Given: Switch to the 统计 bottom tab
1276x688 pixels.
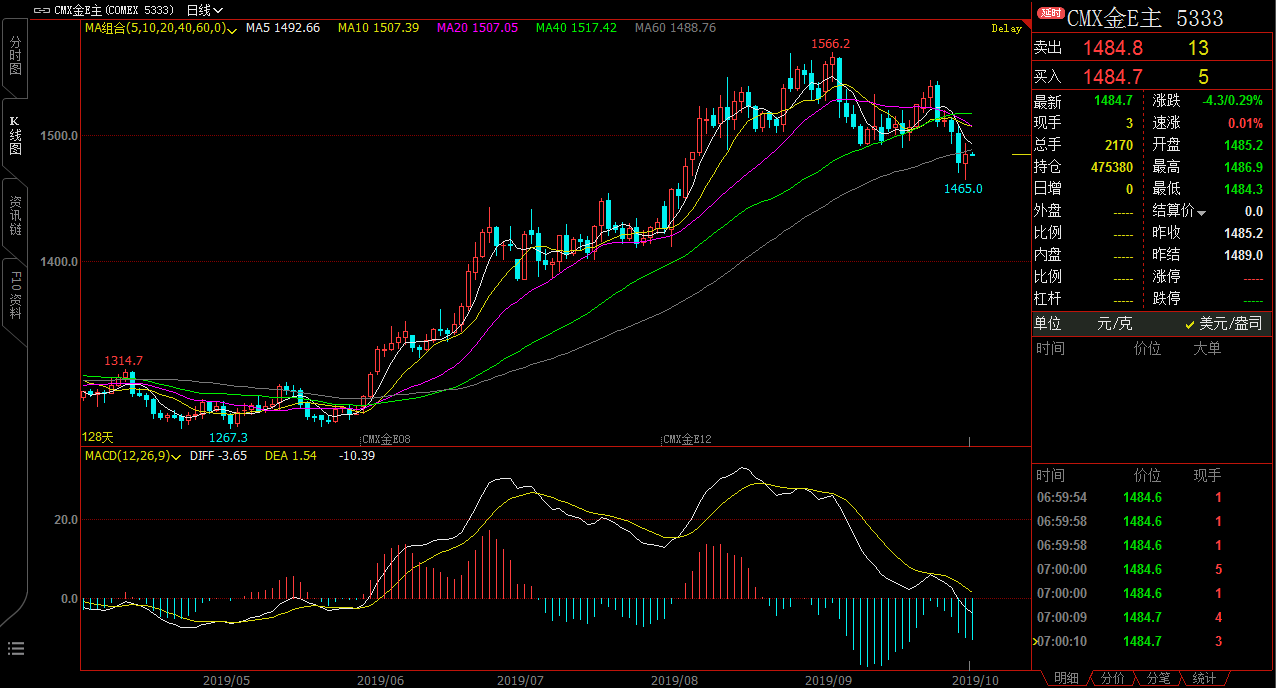Looking at the screenshot, I should (x=1204, y=678).
